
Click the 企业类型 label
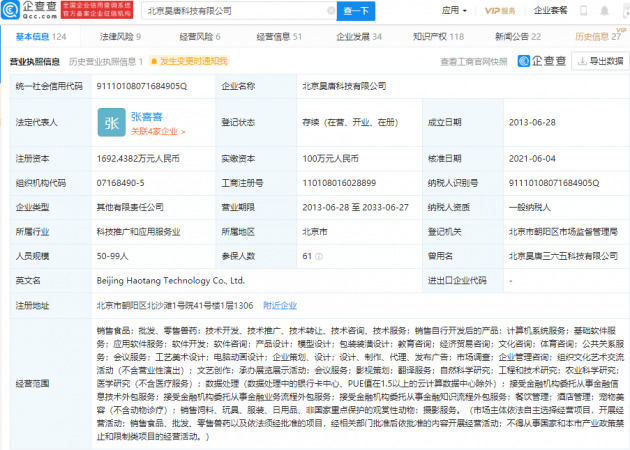(32, 207)
